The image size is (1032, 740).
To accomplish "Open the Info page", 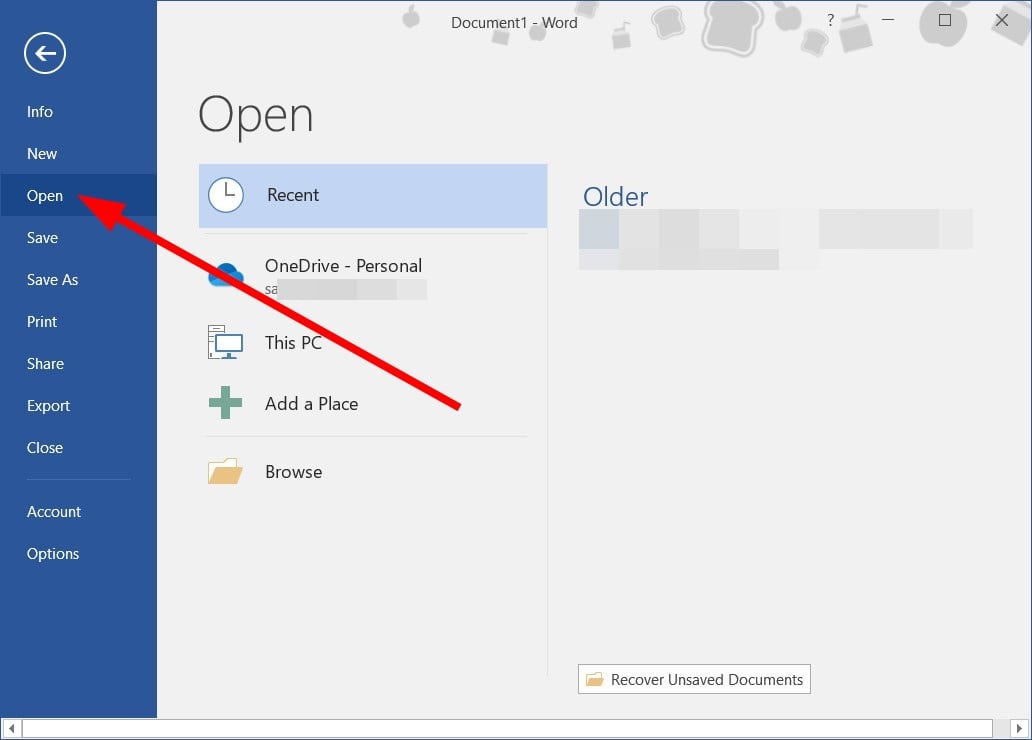I will pyautogui.click(x=78, y=112).
